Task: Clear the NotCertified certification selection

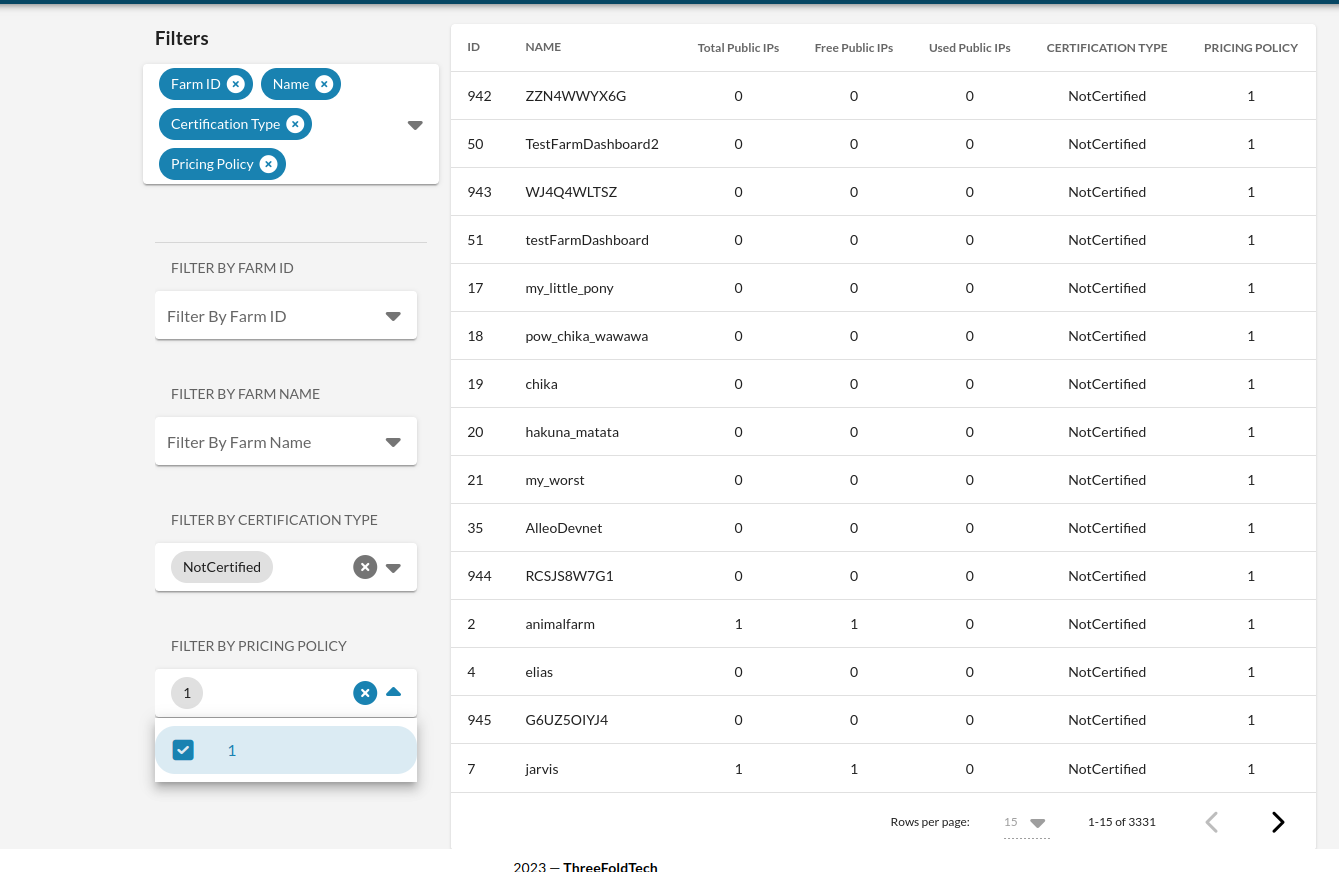Action: coord(365,566)
